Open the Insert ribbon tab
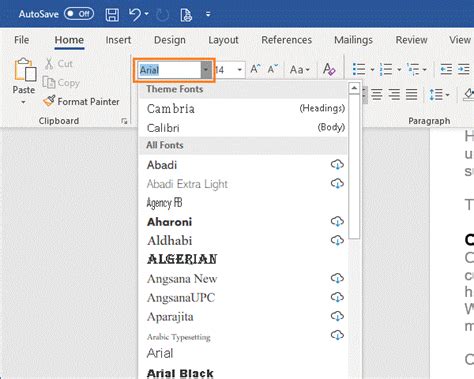Viewport: 474px width, 379px height. point(118,40)
